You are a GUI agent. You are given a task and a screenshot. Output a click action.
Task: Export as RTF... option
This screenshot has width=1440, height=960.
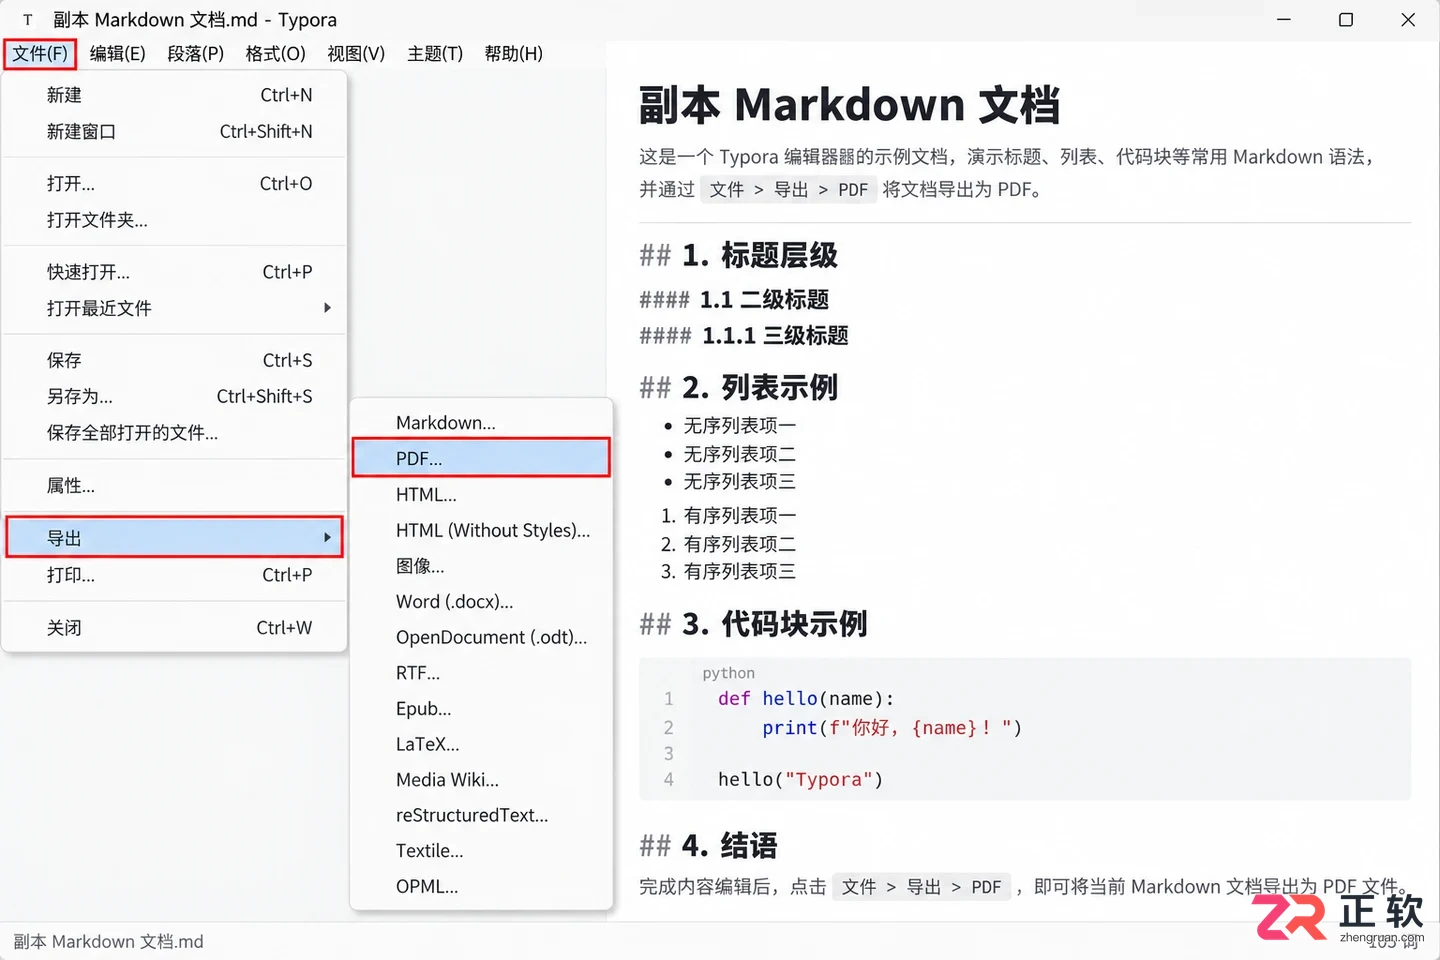(x=481, y=673)
